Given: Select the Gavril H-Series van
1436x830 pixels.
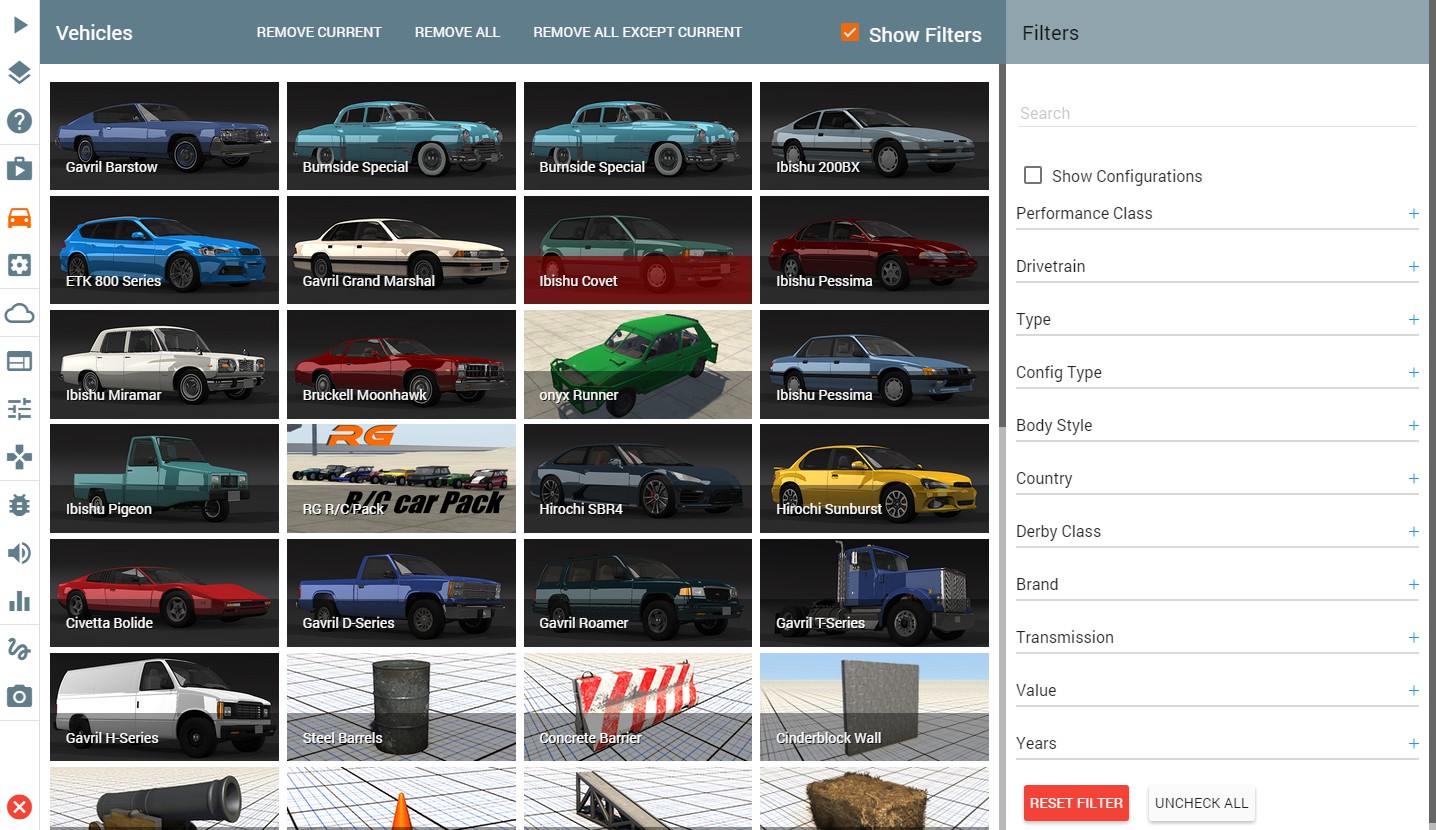Looking at the screenshot, I should click(164, 707).
